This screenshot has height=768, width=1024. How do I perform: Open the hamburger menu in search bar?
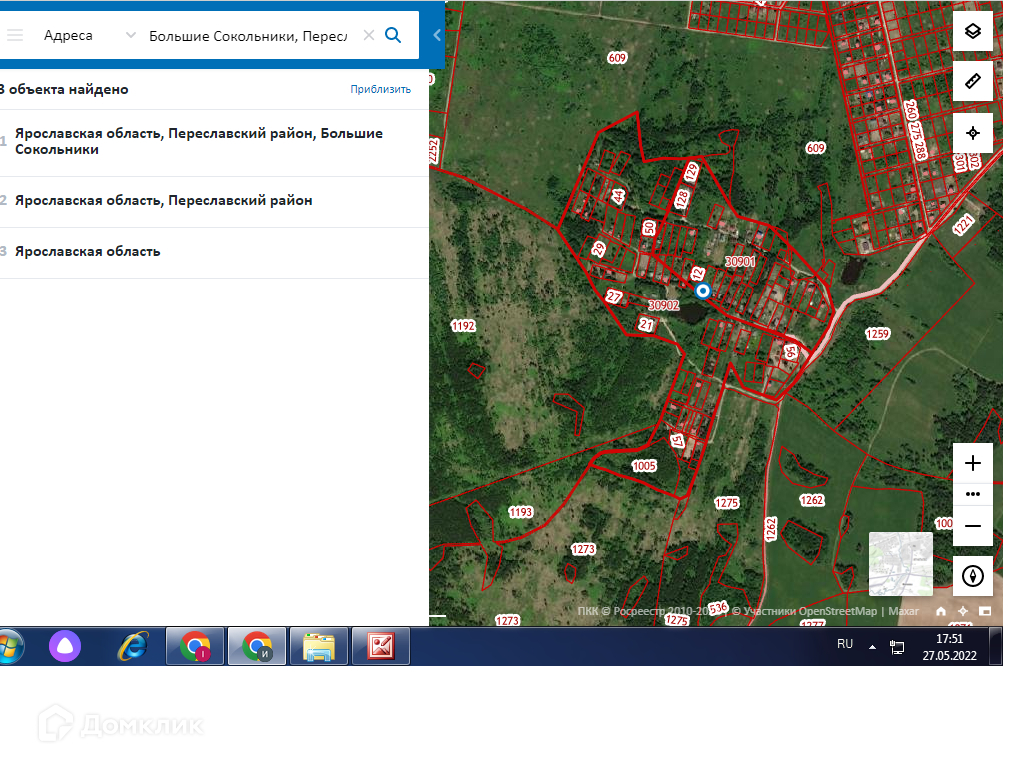point(14,35)
